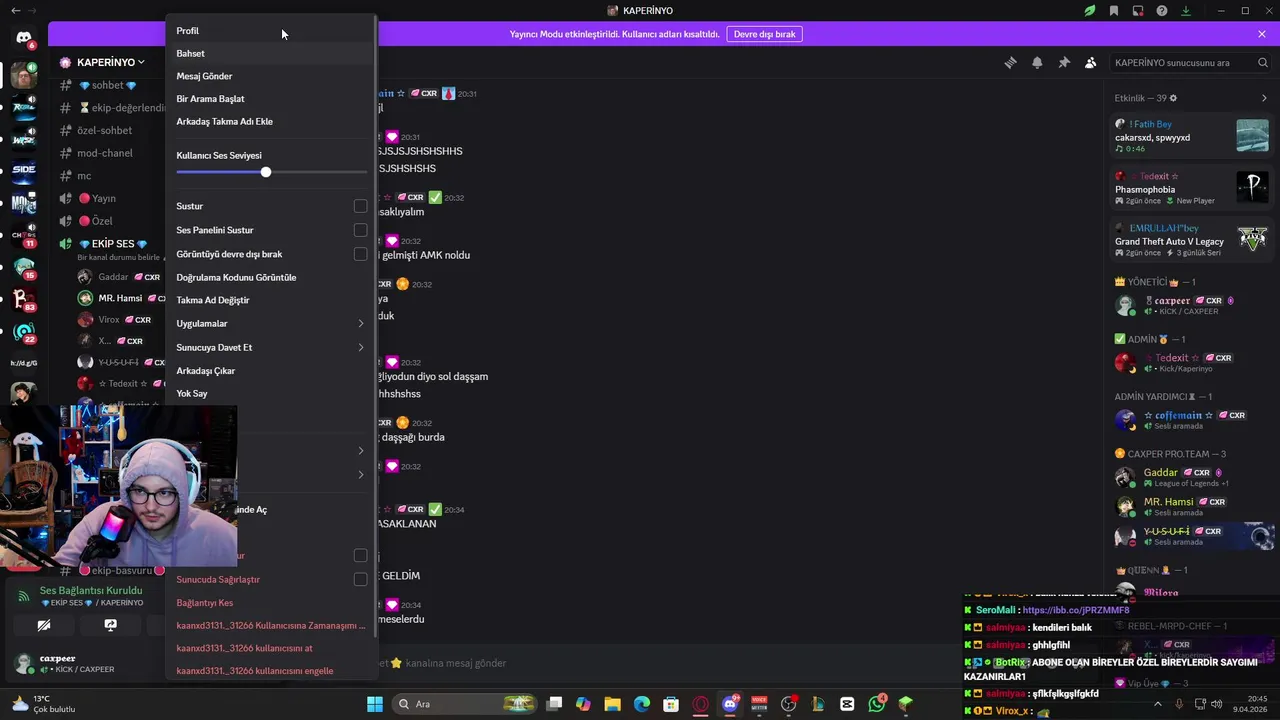Image resolution: width=1280 pixels, height=720 pixels.
Task: Expand the Uygulamalar submenu arrow
Action: [361, 324]
